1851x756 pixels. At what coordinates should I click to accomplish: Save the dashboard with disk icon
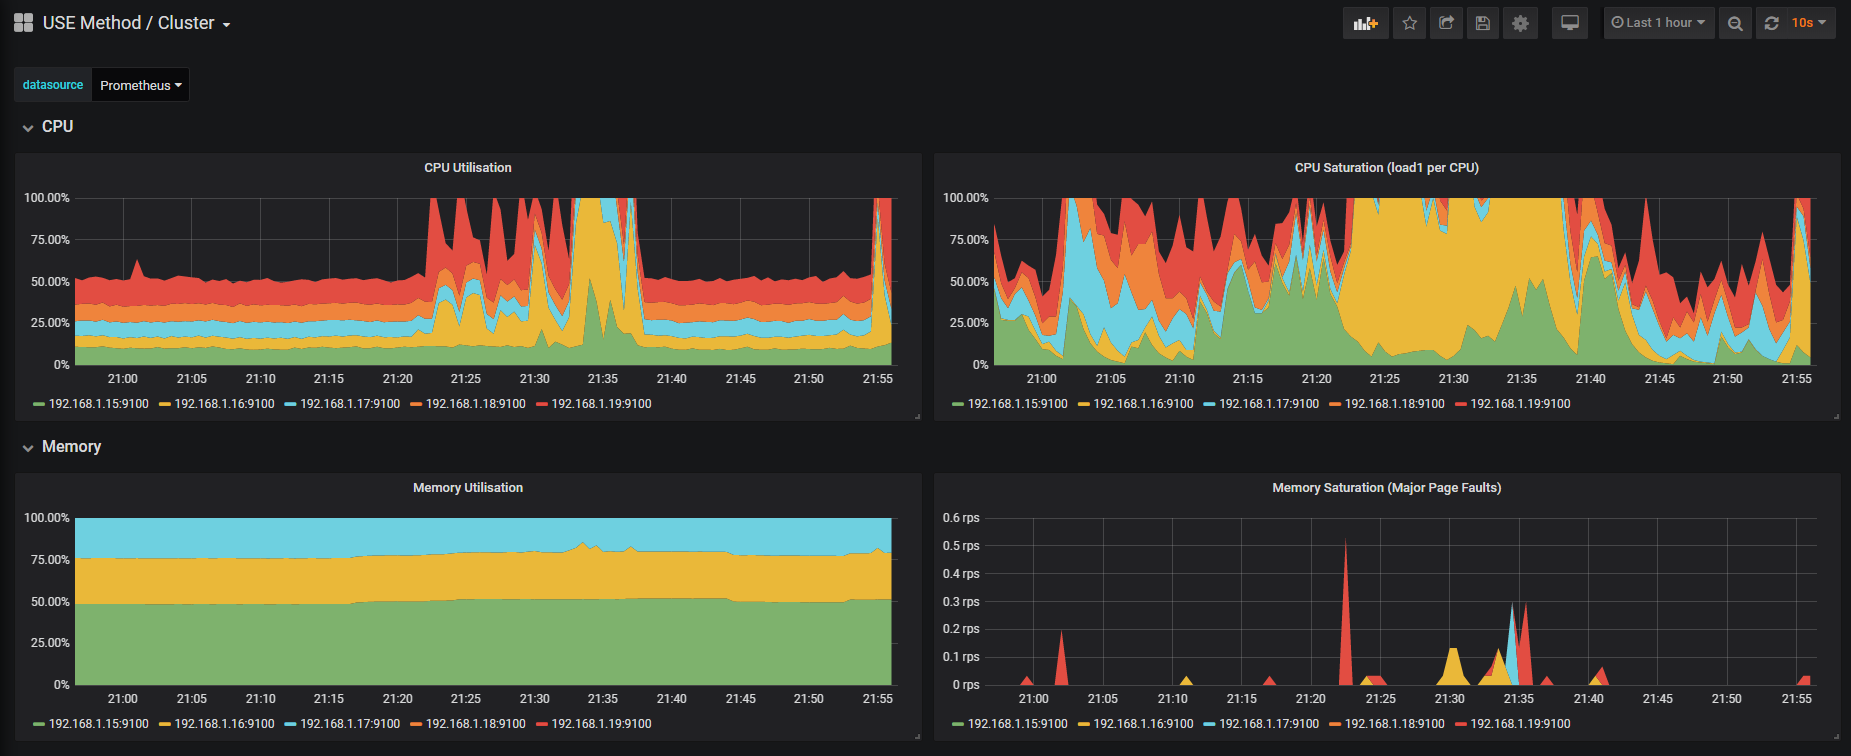[1483, 23]
